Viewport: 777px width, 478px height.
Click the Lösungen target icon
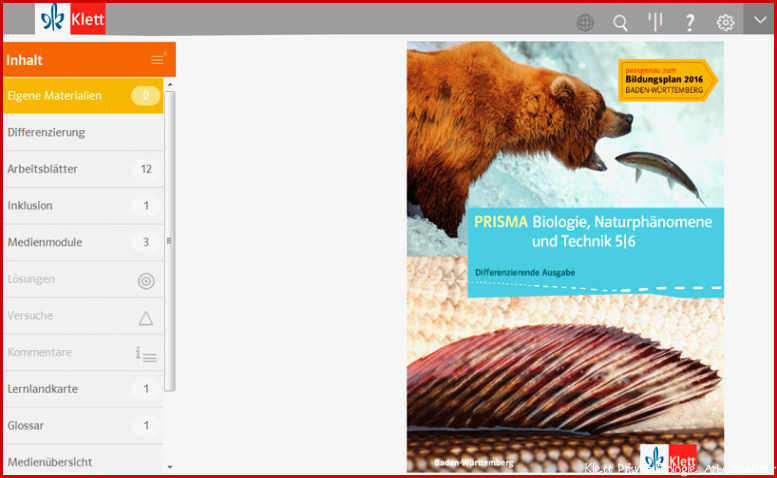(x=146, y=281)
